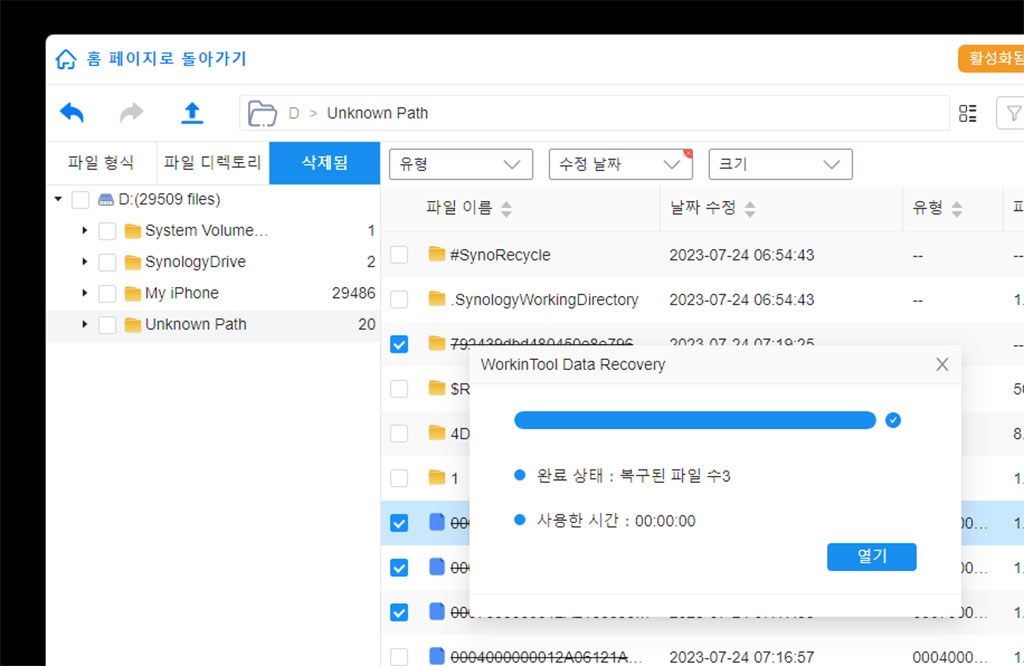
Task: Sort by file name arrows
Action: pyautogui.click(x=506, y=209)
